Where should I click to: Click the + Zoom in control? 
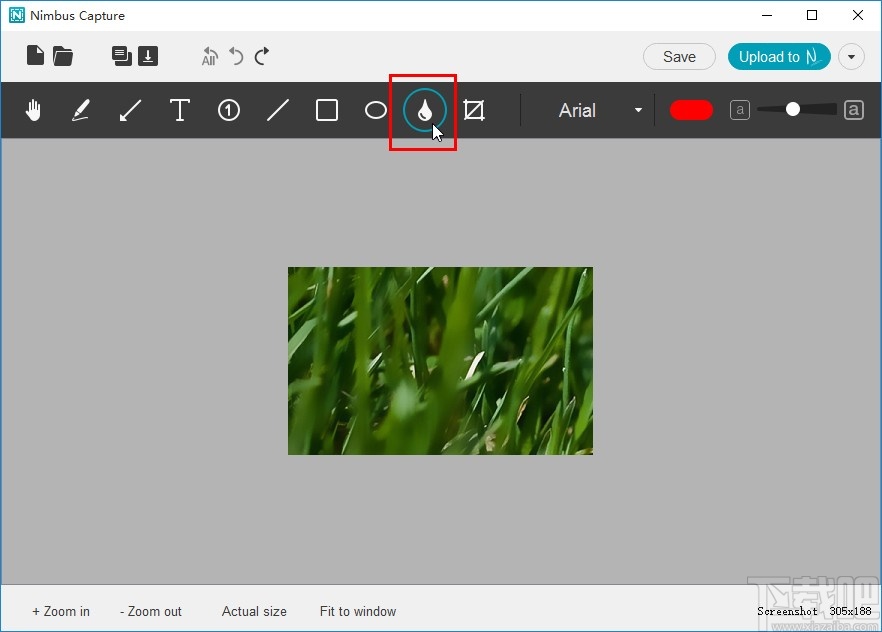point(61,611)
